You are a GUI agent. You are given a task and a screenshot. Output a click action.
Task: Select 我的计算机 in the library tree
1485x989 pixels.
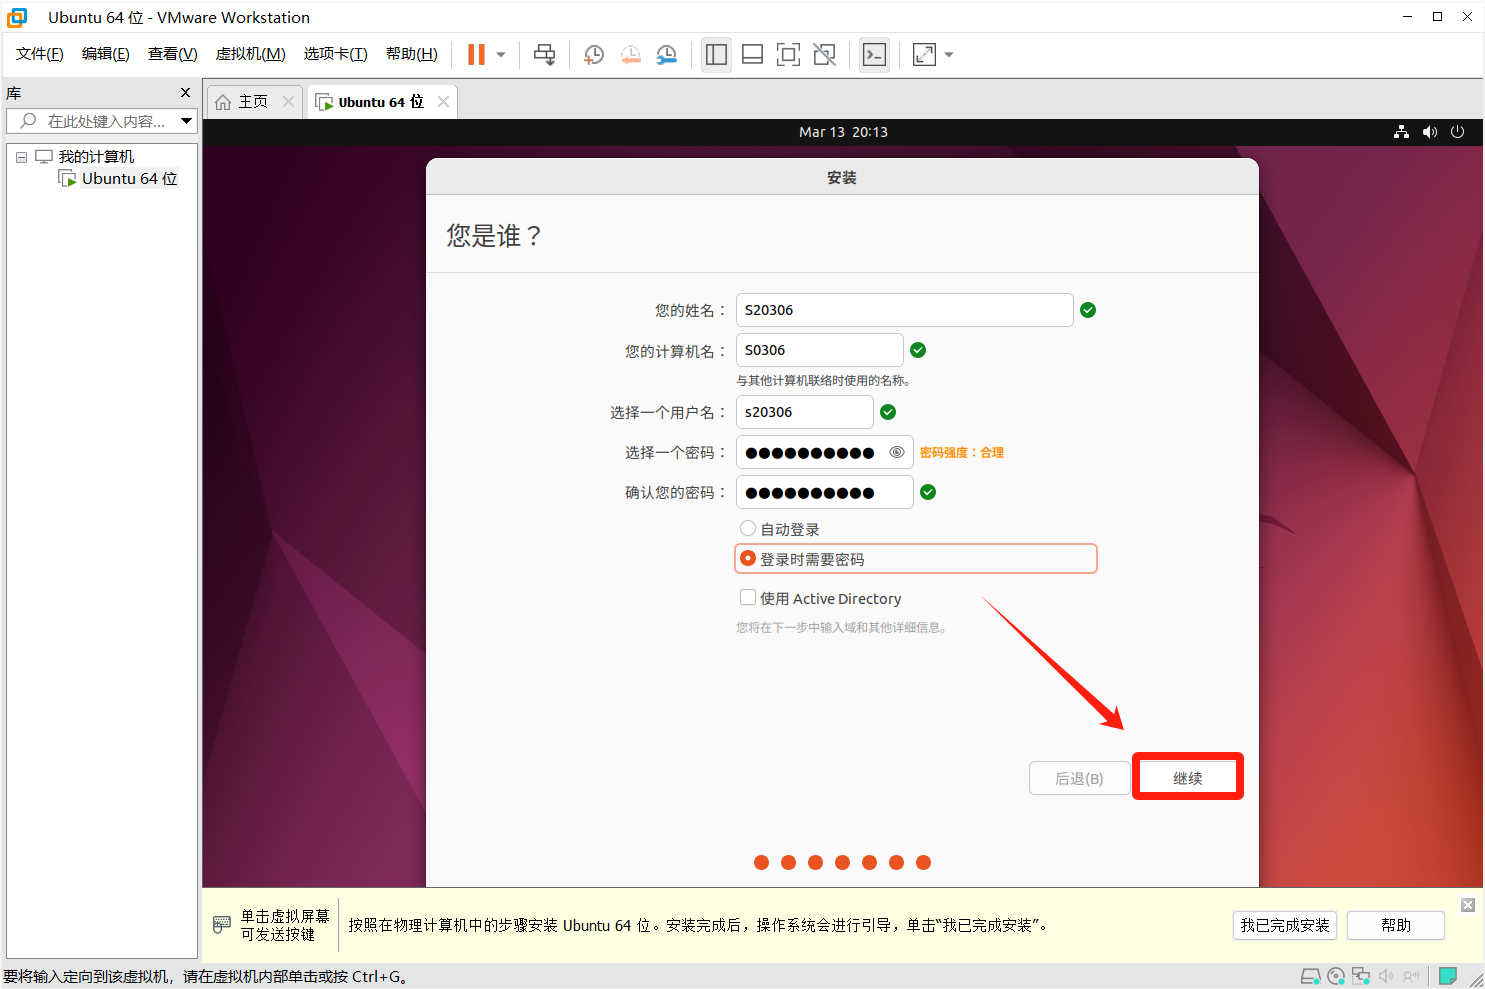96,157
